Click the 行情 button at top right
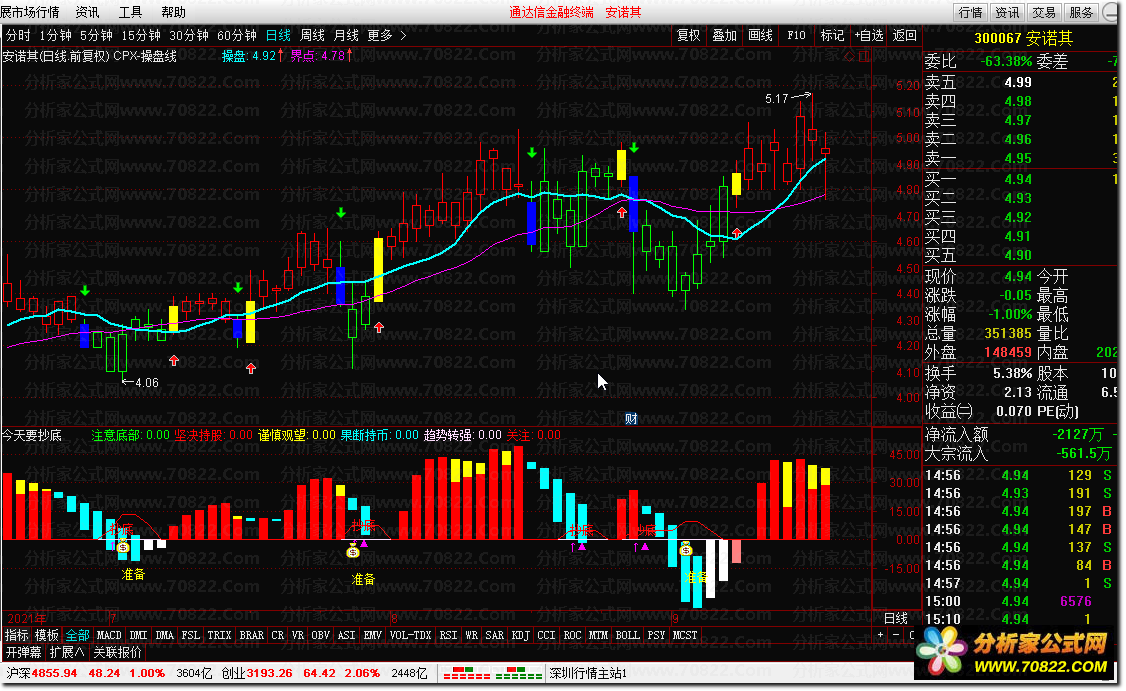This screenshot has width=1126, height=691. 970,12
